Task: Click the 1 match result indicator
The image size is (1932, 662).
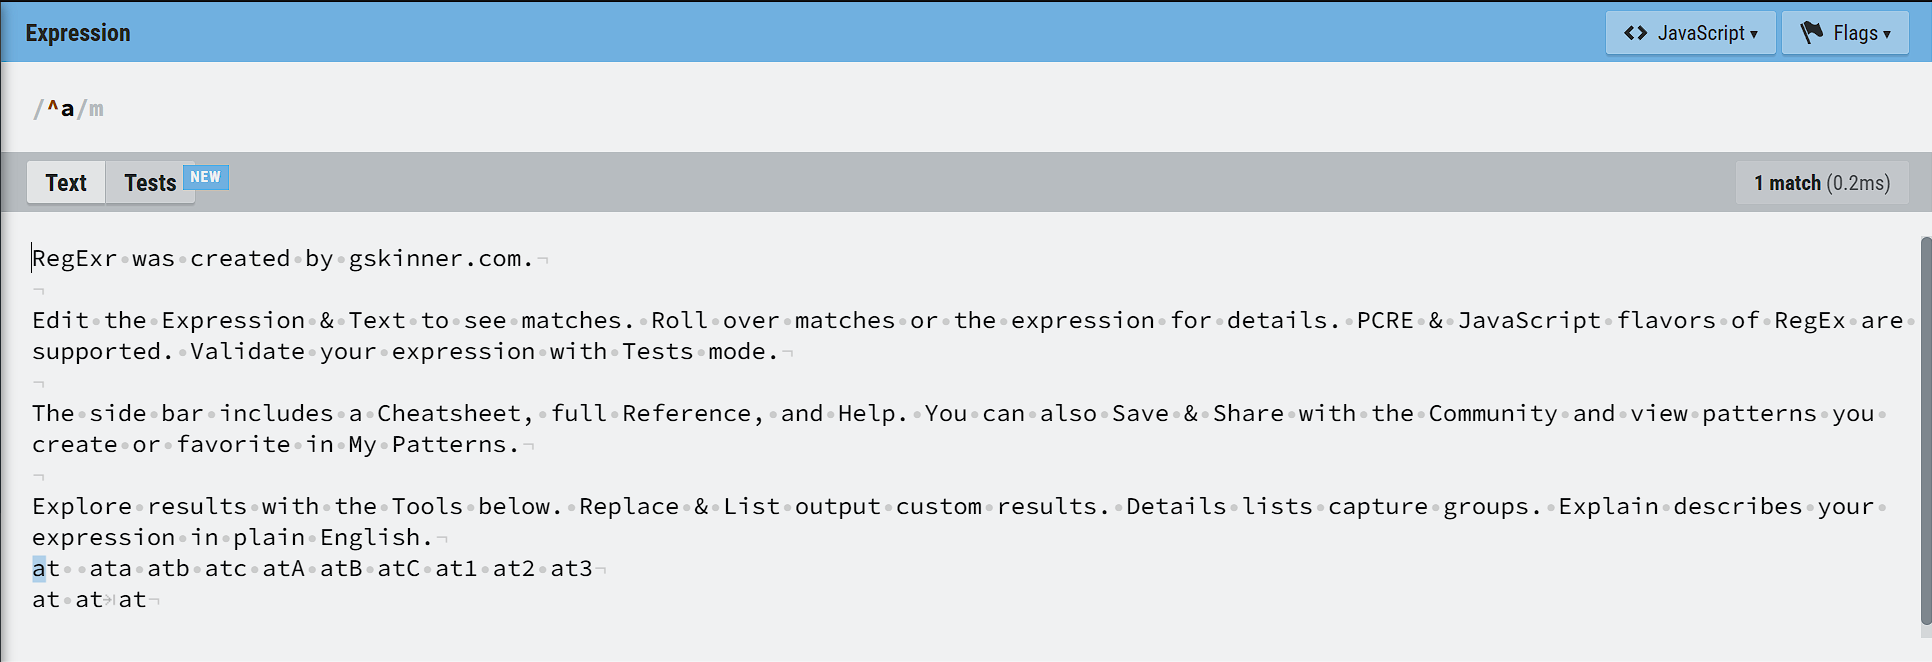Action: [1822, 183]
